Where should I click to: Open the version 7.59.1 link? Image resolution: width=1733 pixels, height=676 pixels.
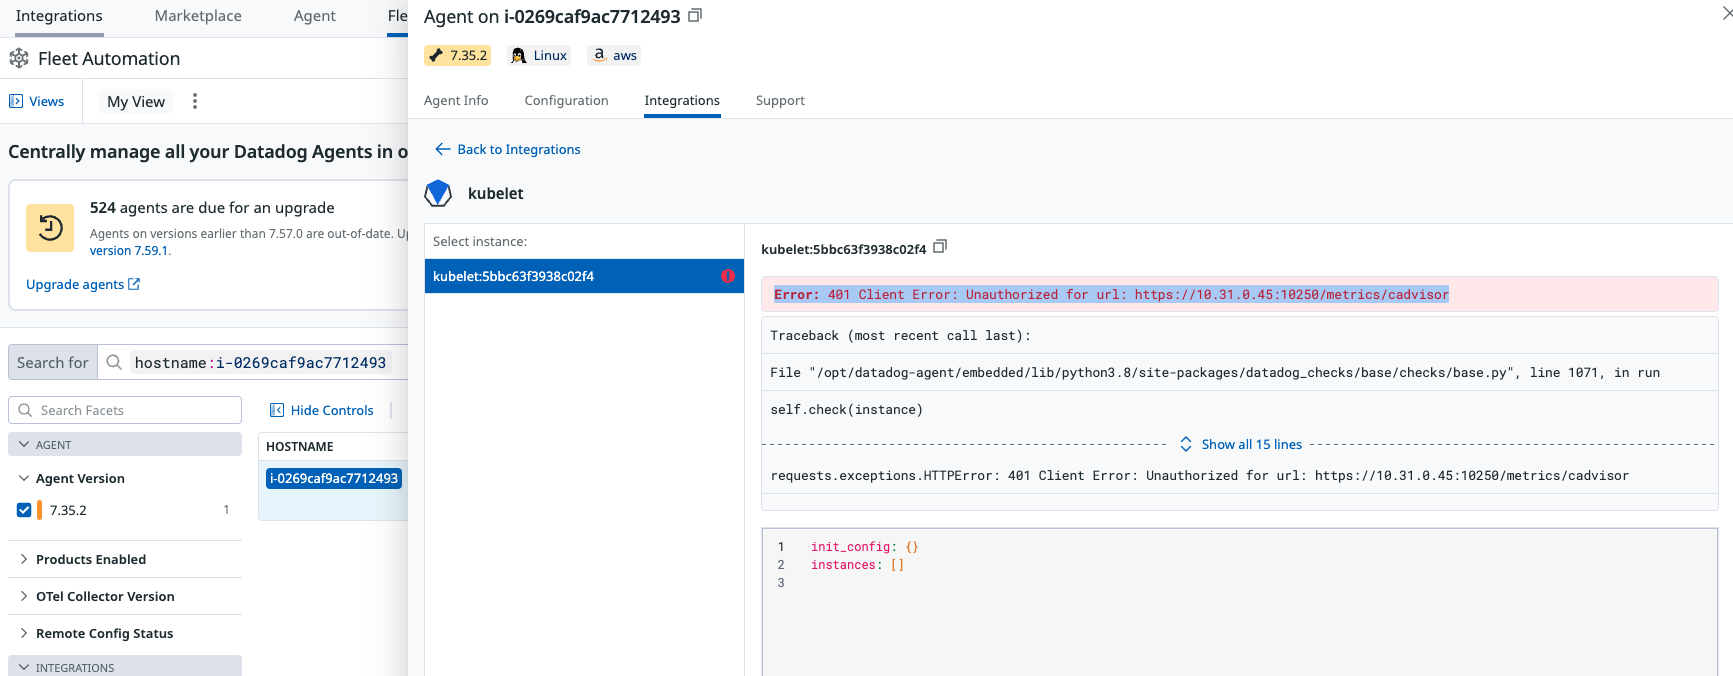130,251
